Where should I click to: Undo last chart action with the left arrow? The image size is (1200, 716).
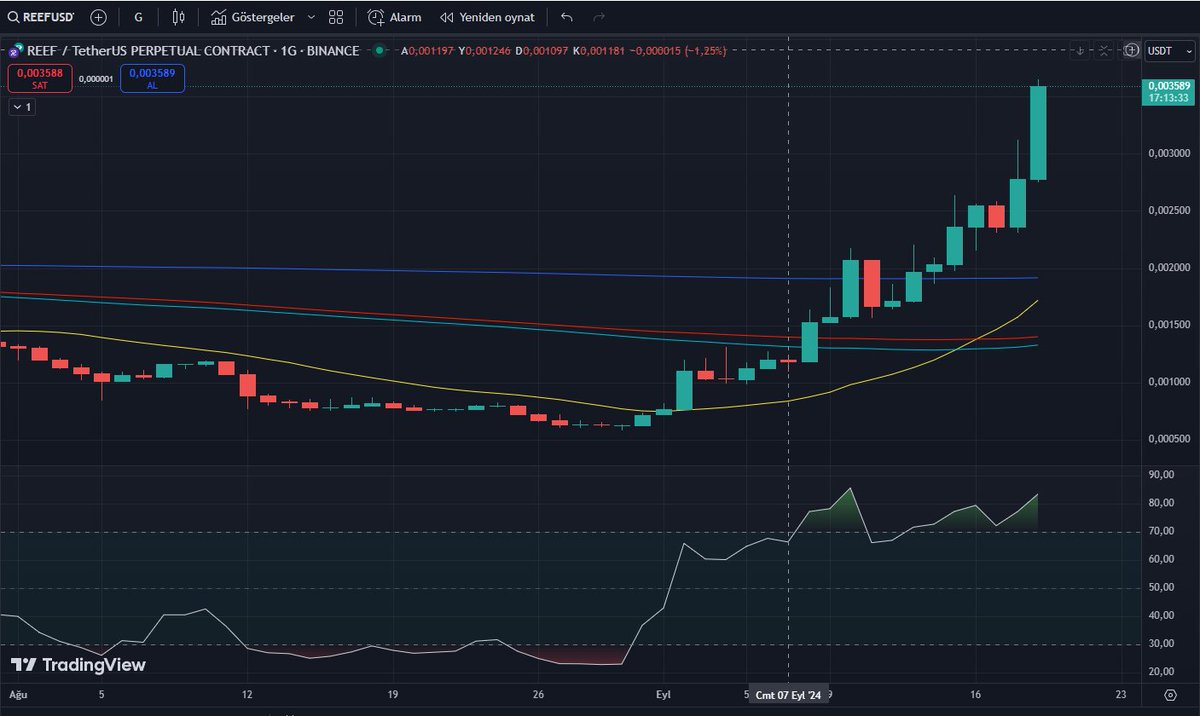565,16
